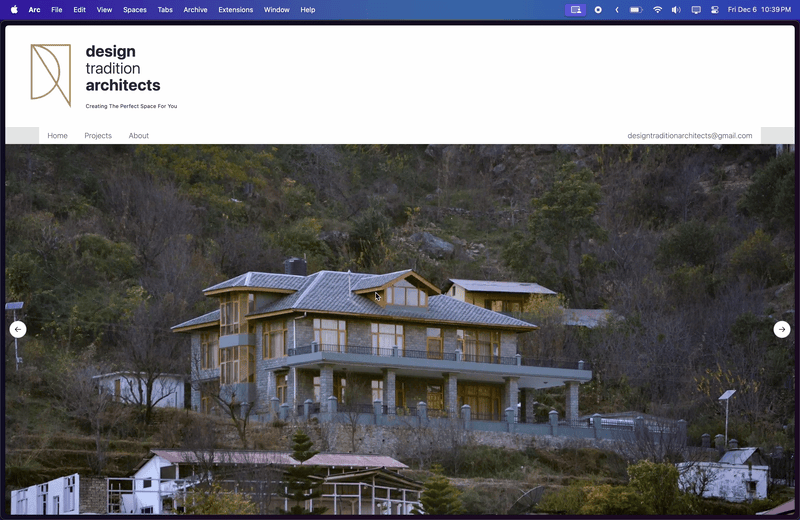Click the screen recording indicator icon

click(x=598, y=9)
